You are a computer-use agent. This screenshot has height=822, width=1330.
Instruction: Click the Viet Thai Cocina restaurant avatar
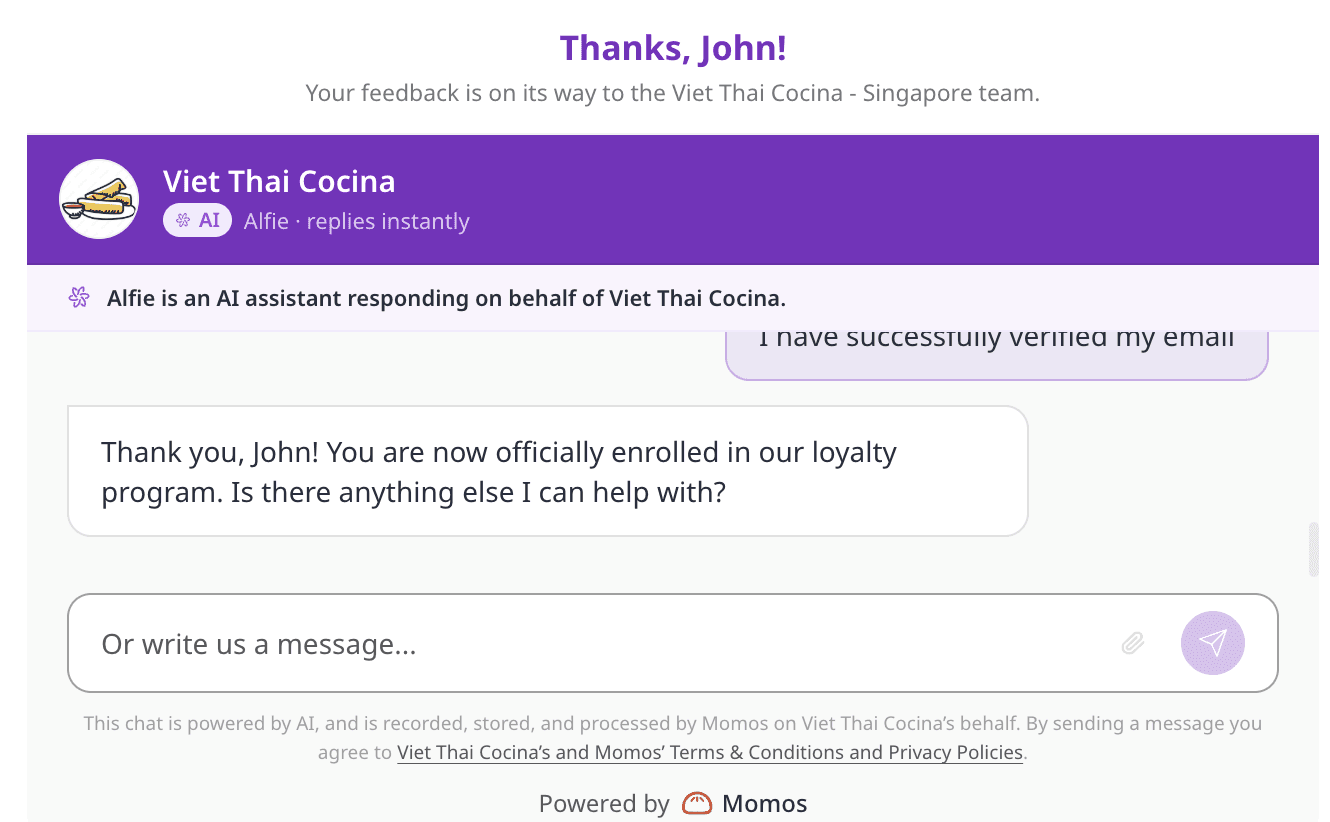(x=99, y=199)
